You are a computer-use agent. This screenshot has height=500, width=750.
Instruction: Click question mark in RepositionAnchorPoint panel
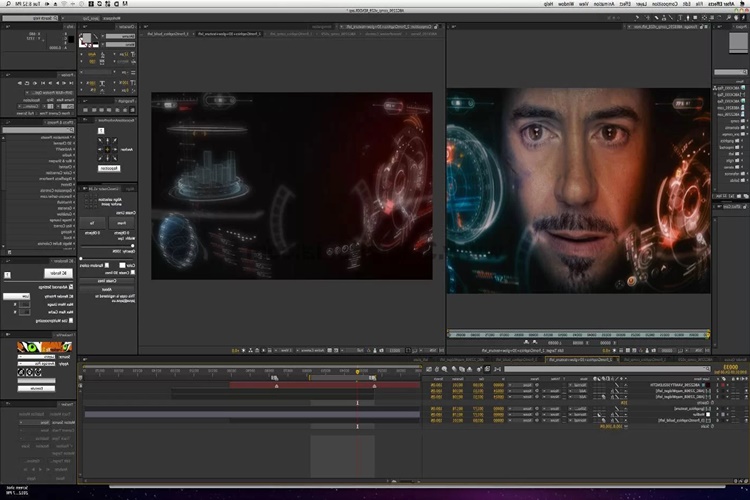click(101, 131)
